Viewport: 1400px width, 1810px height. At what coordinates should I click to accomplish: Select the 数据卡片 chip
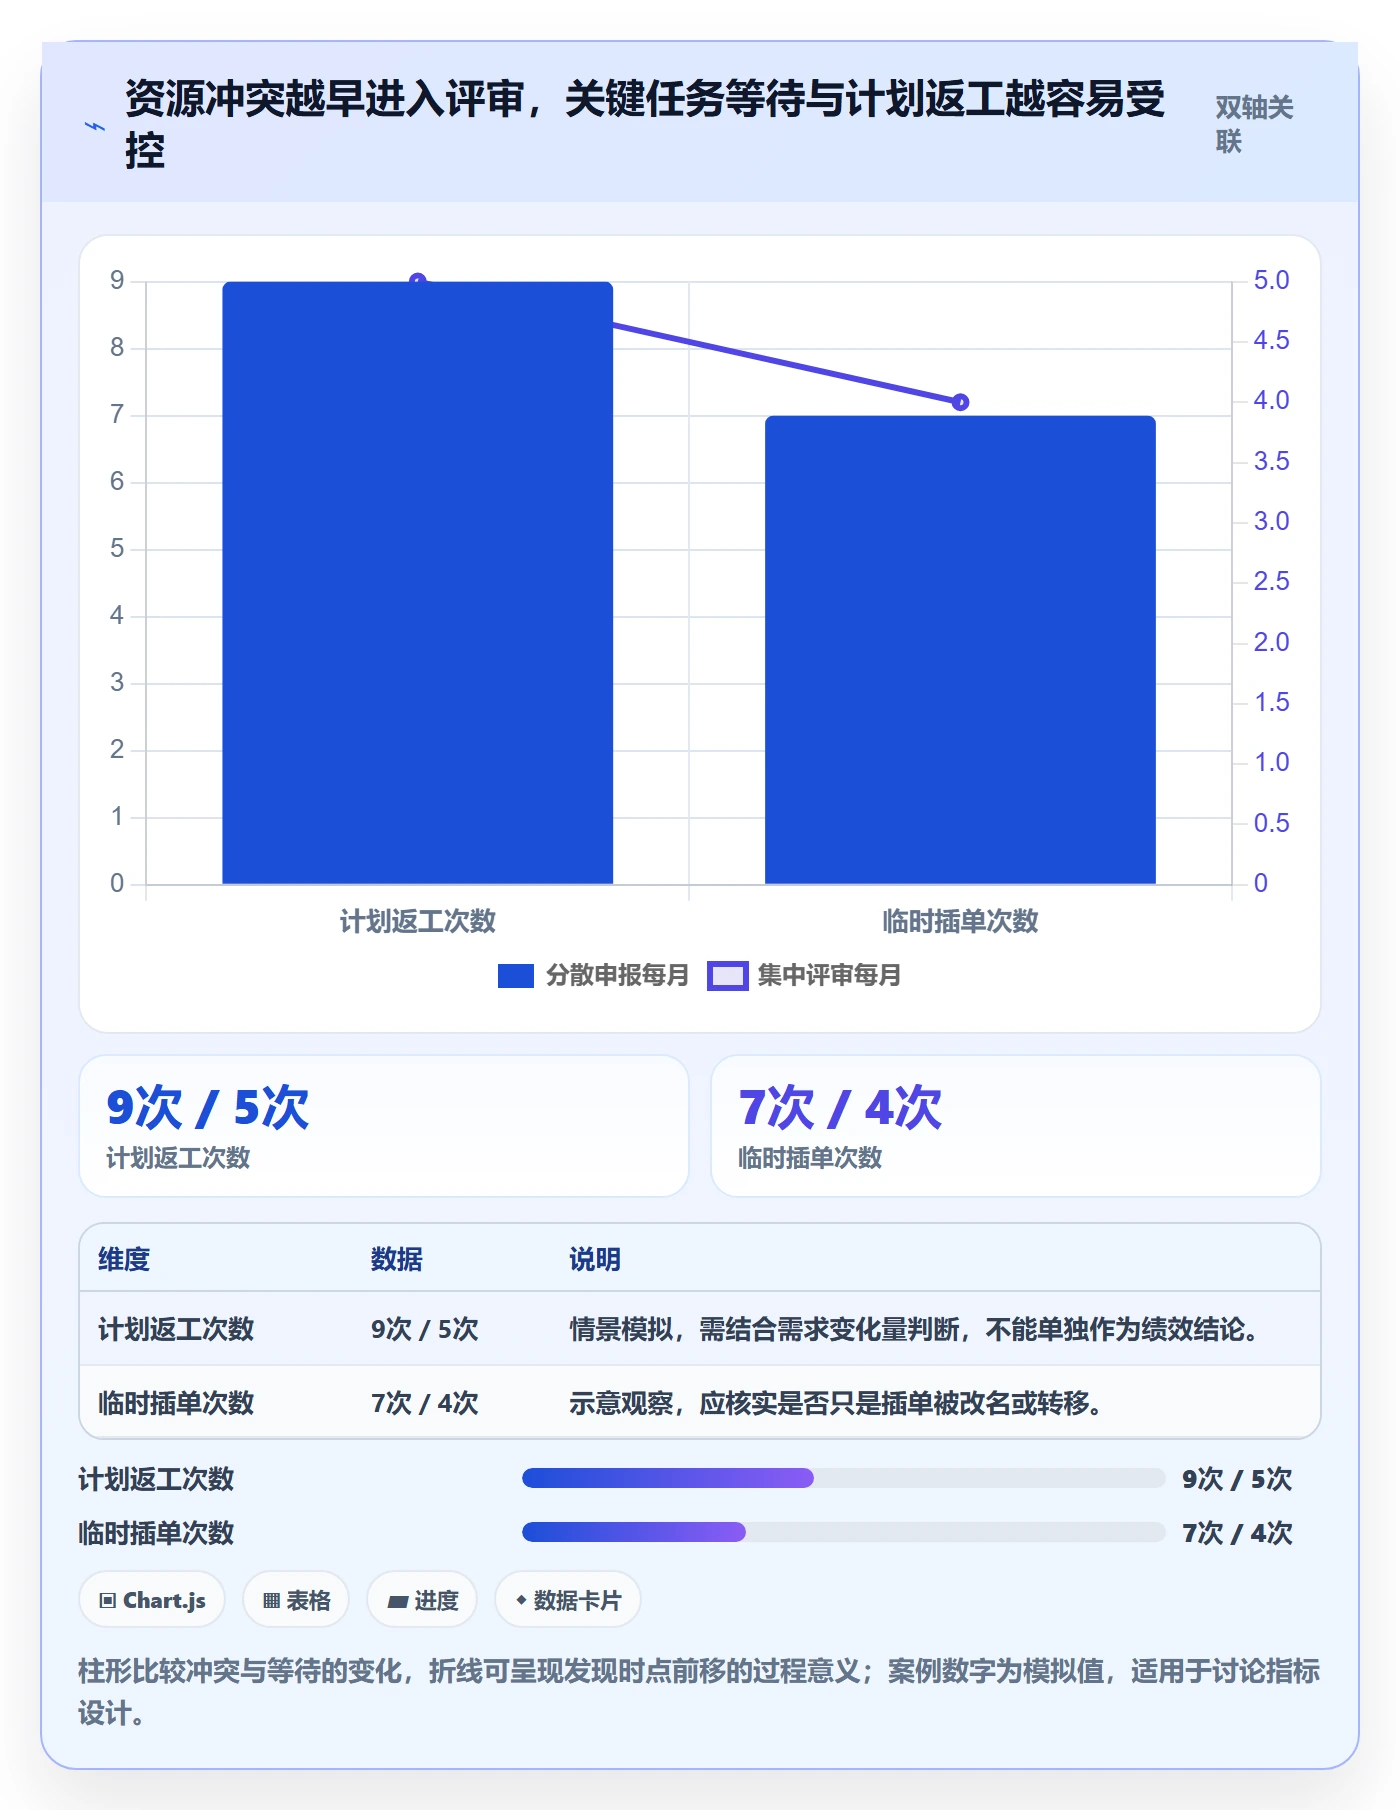(x=568, y=1600)
